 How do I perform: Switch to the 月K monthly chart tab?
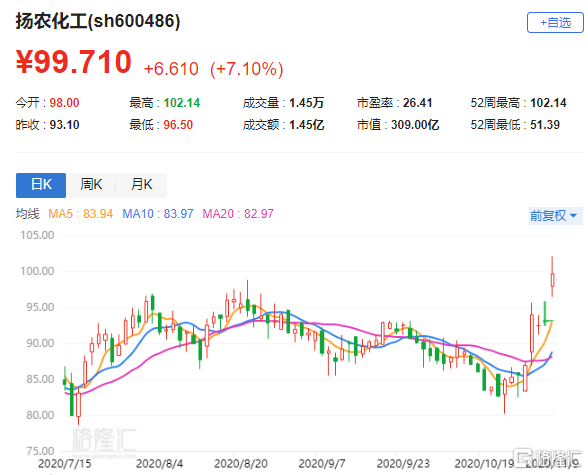pos(141,185)
